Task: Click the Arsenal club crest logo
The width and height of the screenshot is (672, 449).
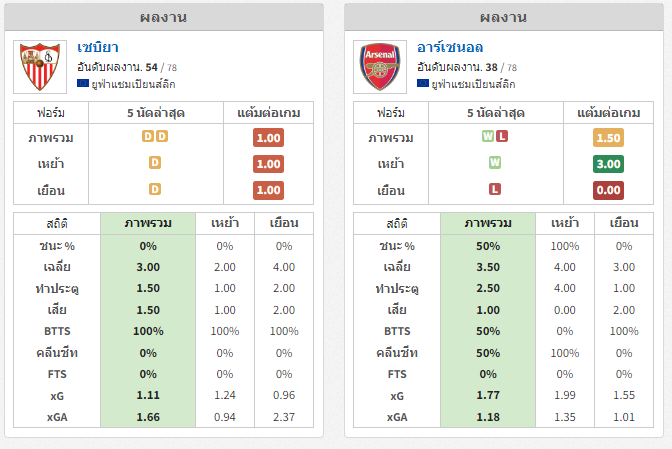Action: coord(380,67)
